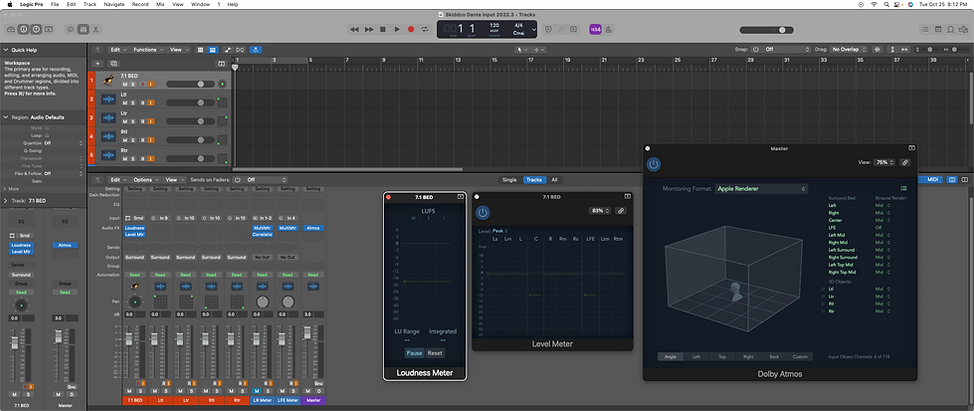Collapse the Quick Help section
The height and width of the screenshot is (411, 974).
pyautogui.click(x=6, y=50)
